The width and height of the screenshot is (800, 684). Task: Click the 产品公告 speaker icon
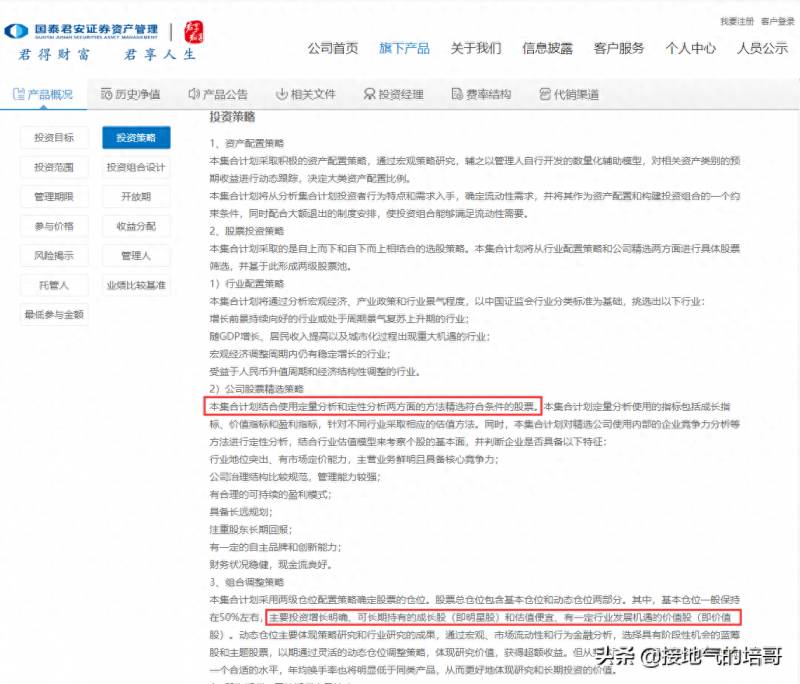[194, 94]
